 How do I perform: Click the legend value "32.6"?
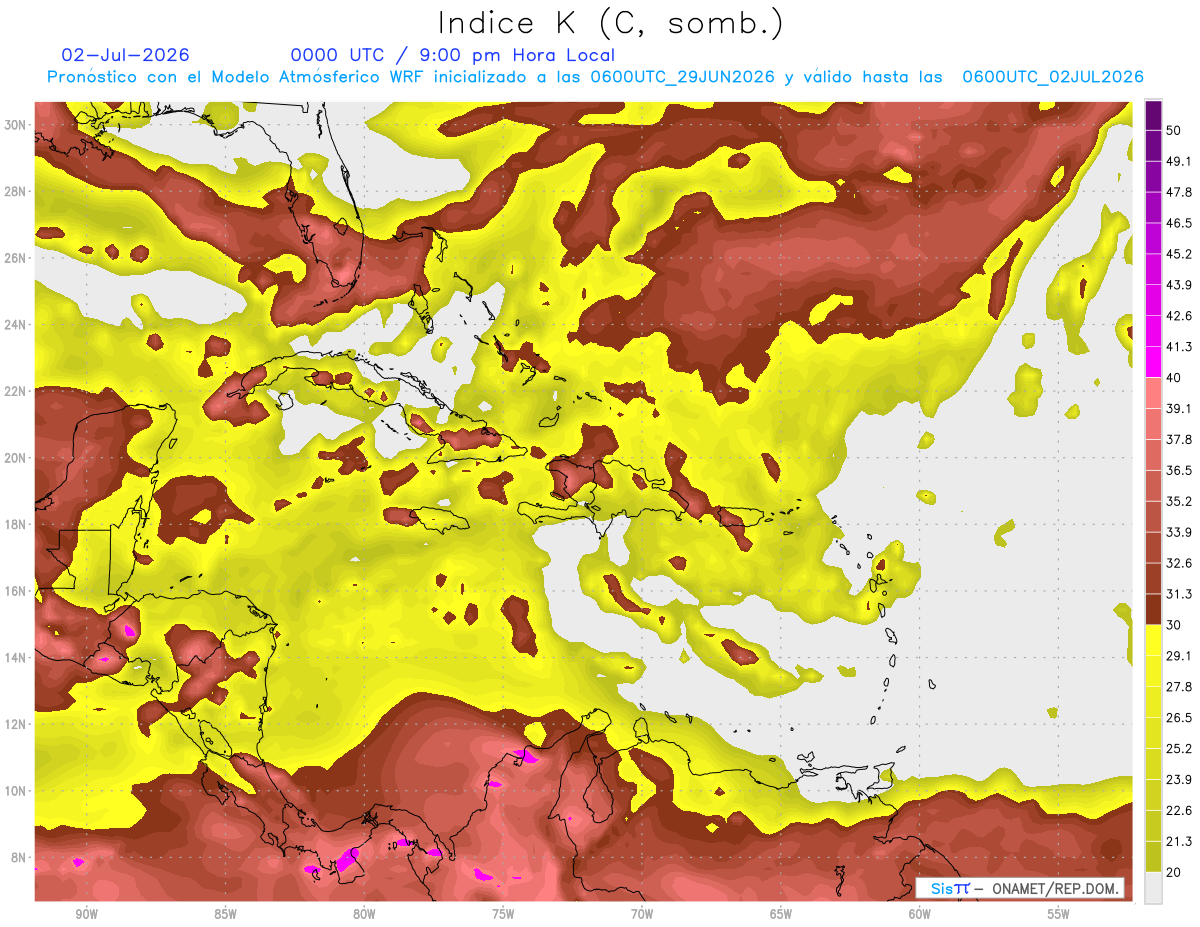click(x=1179, y=563)
